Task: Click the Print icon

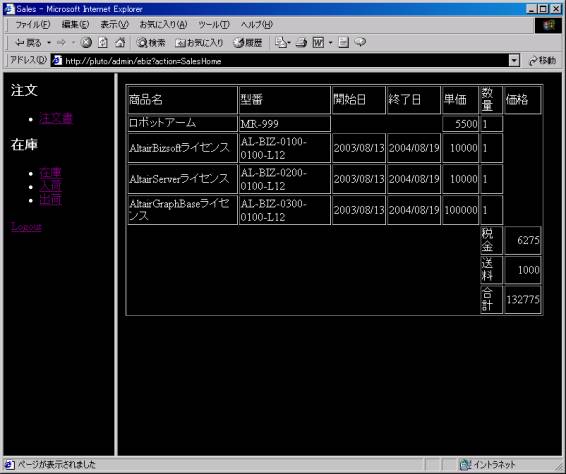Action: click(301, 43)
